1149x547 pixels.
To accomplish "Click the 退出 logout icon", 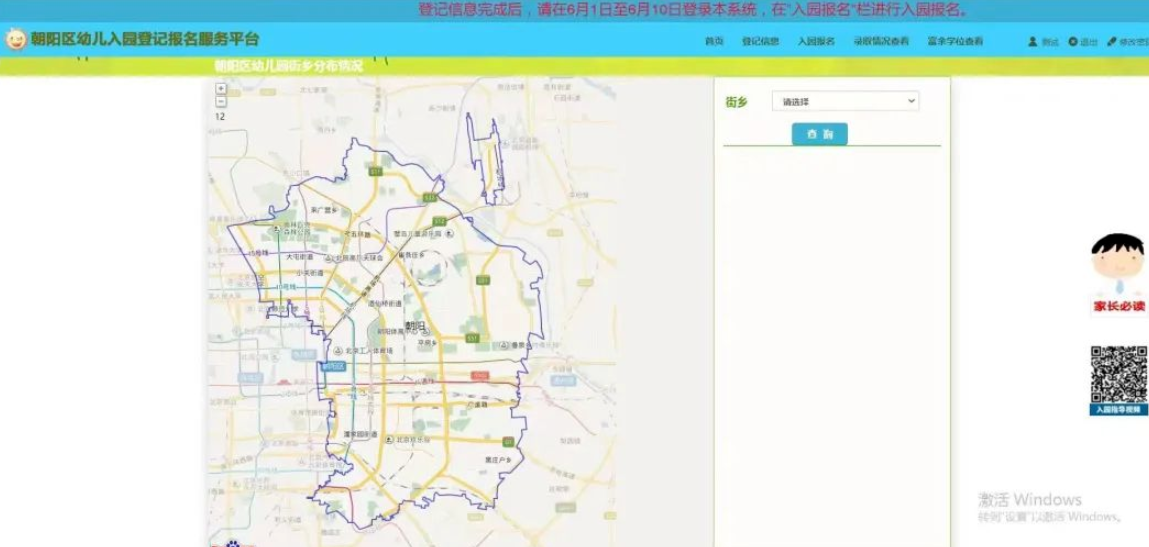I will point(1073,42).
